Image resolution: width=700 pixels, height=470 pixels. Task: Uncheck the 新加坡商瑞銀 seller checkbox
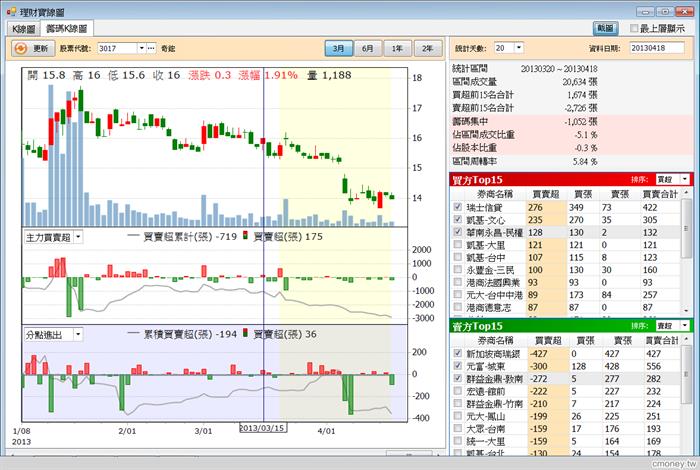click(x=458, y=353)
